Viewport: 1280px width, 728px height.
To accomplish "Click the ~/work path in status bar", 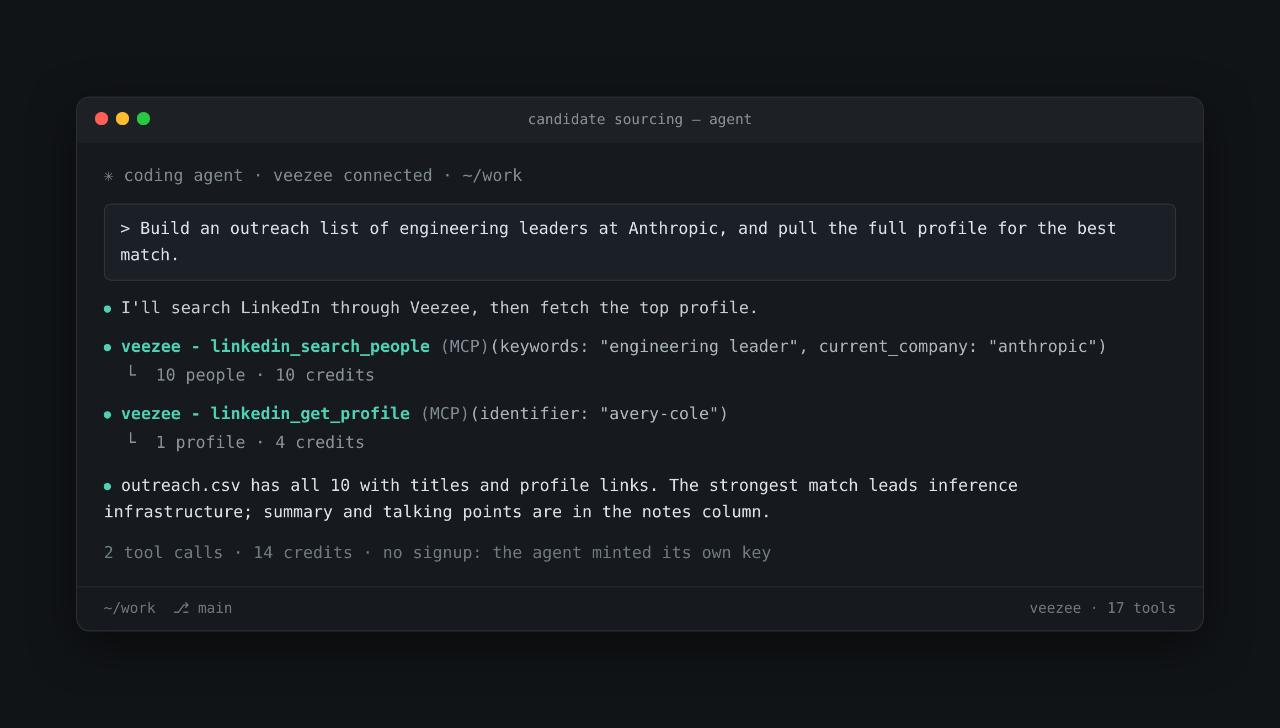I will pyautogui.click(x=130, y=608).
